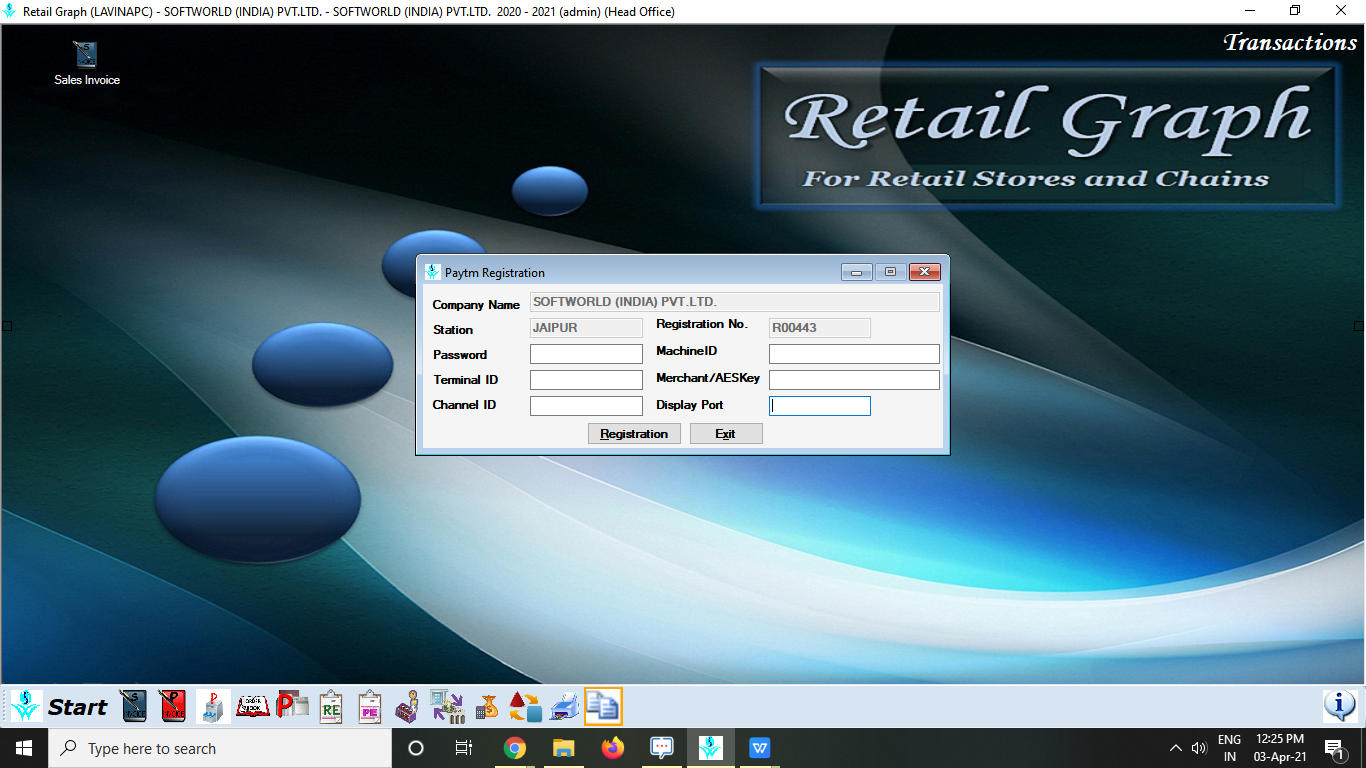Open the Sales Invoice desktop shortcut
1366x768 pixels.
pyautogui.click(x=87, y=63)
